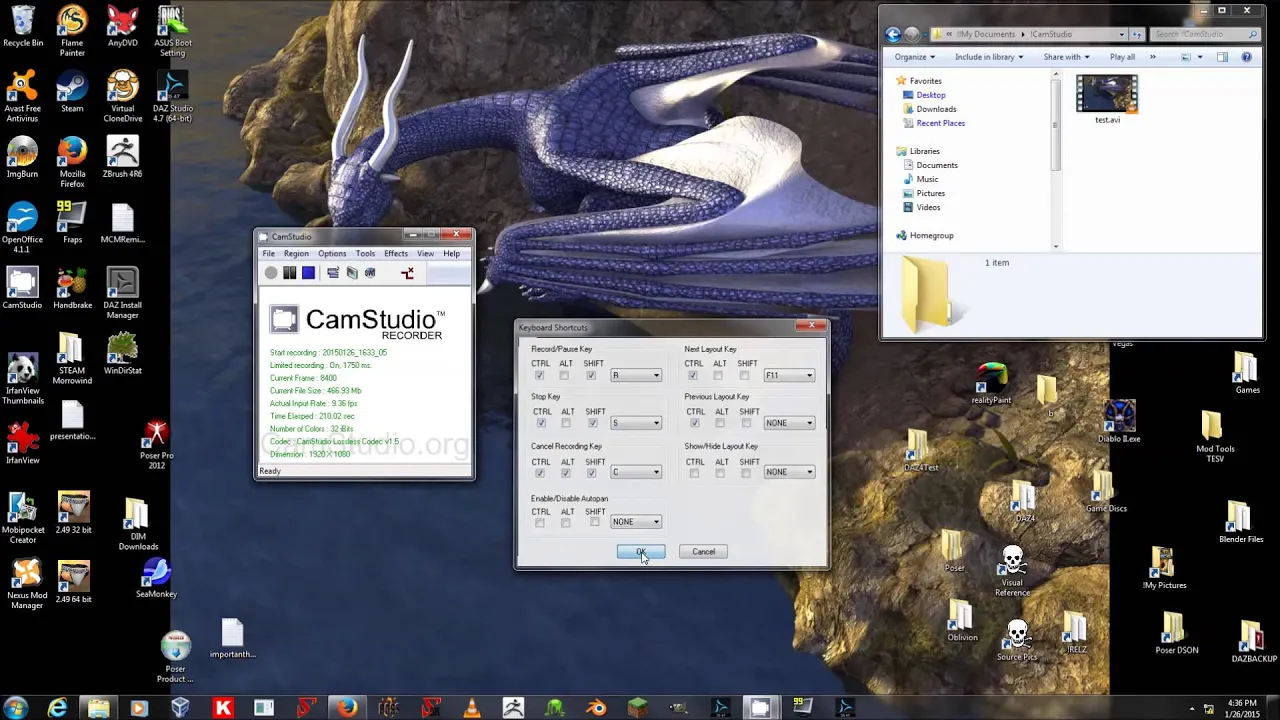Open the Record/Pause Key letter dropdown
Image resolution: width=1280 pixels, height=720 pixels.
pyautogui.click(x=636, y=376)
